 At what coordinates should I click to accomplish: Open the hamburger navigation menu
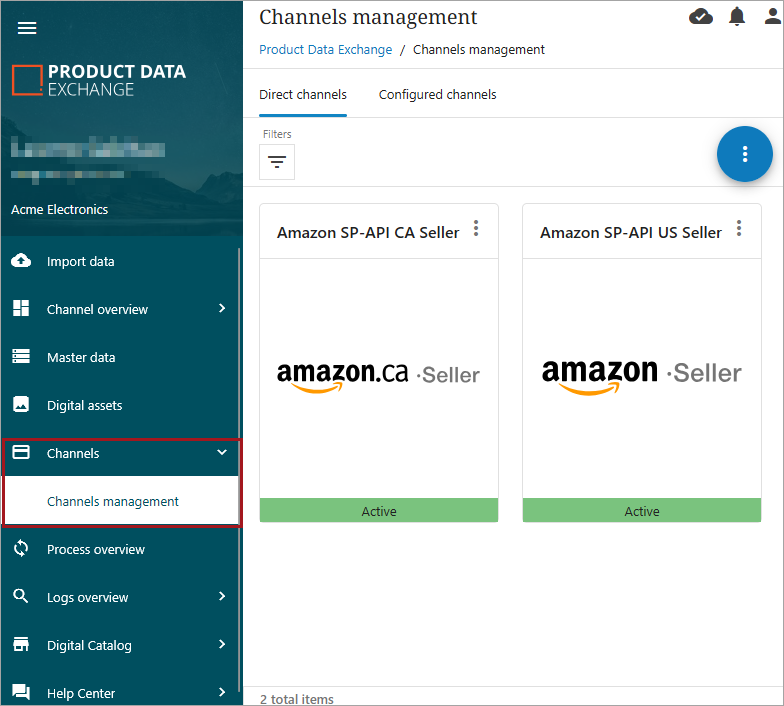27,28
